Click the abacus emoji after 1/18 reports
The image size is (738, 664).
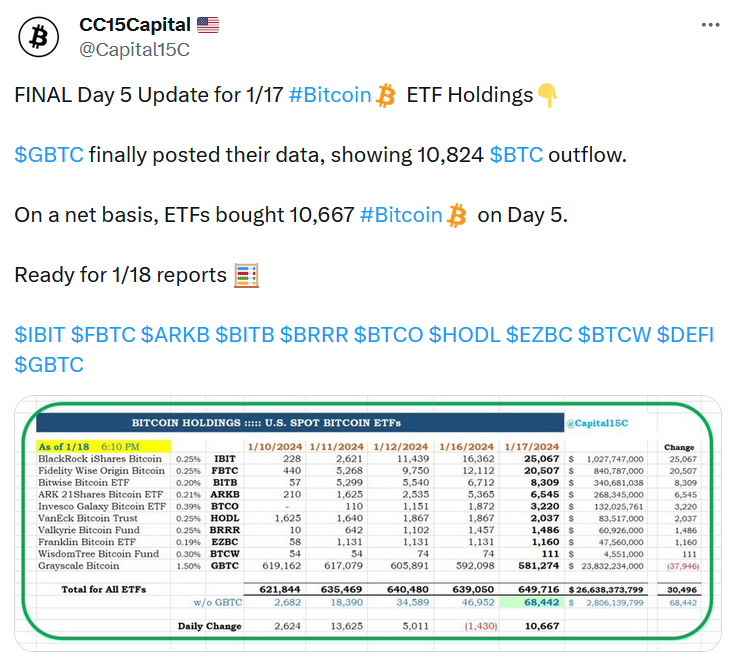point(246,275)
